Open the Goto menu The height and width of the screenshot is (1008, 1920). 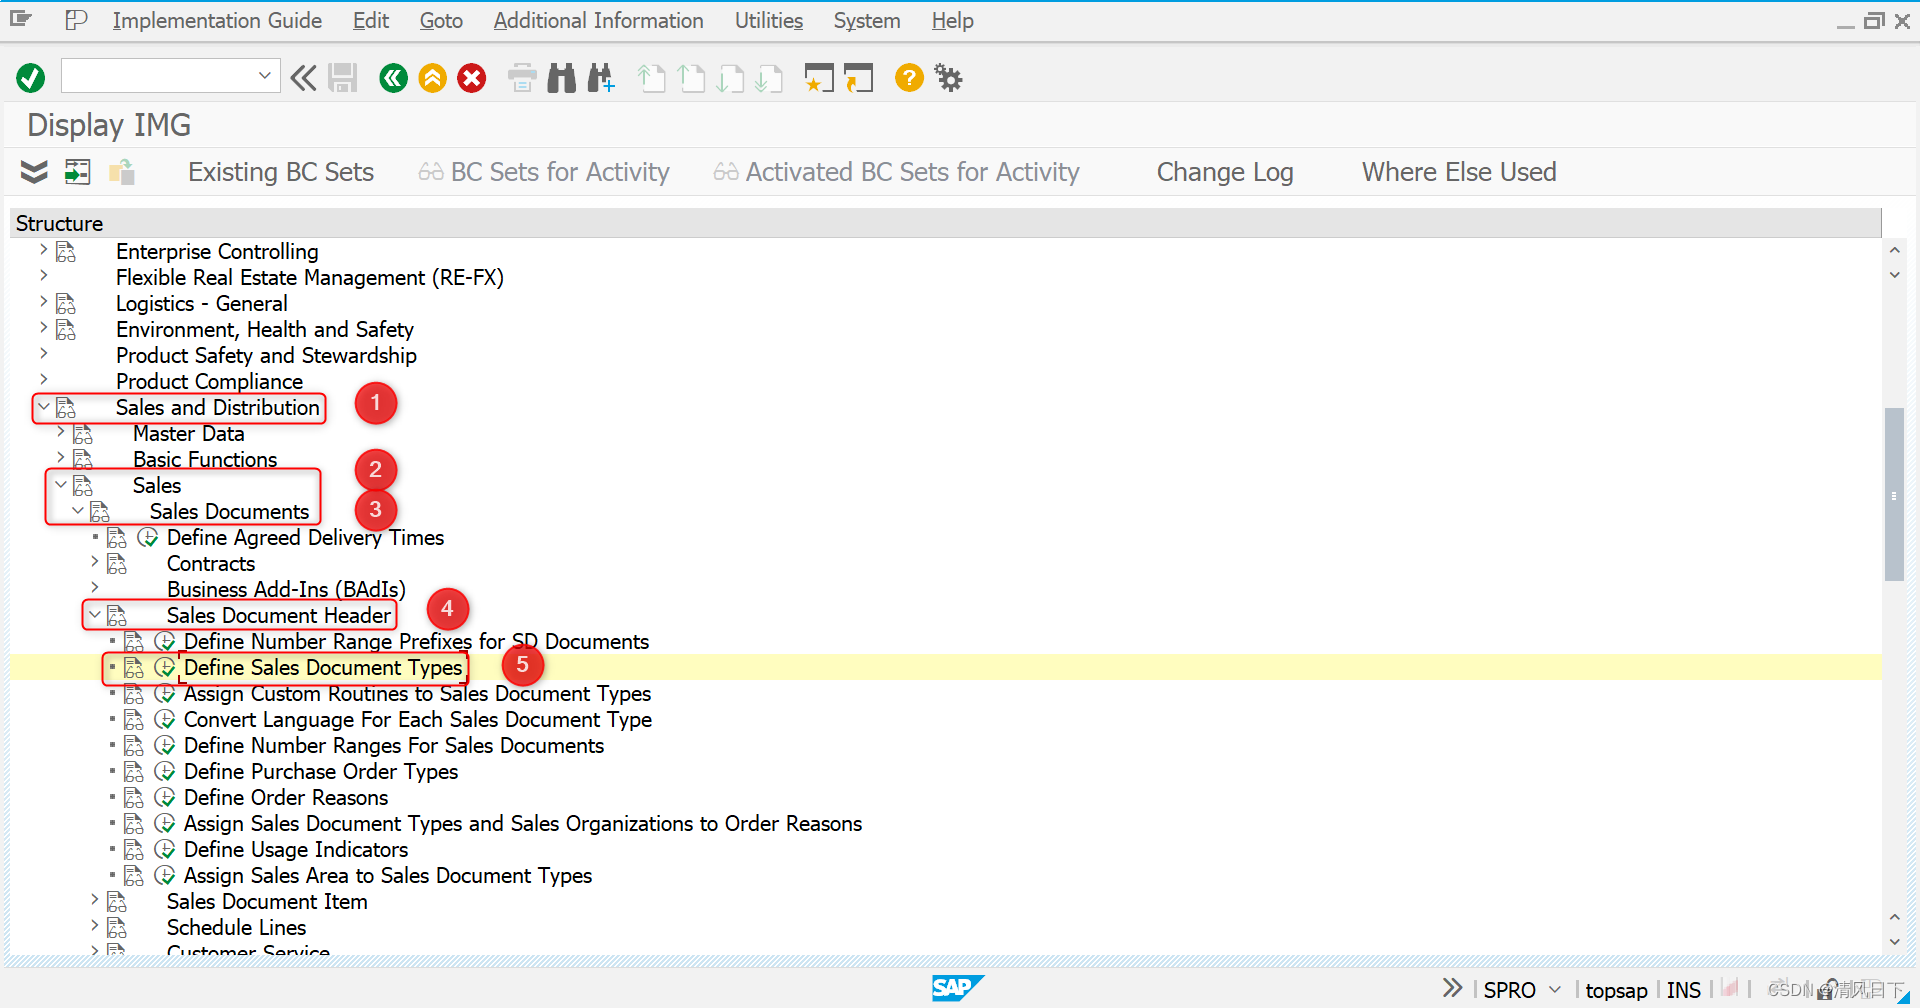(x=441, y=20)
